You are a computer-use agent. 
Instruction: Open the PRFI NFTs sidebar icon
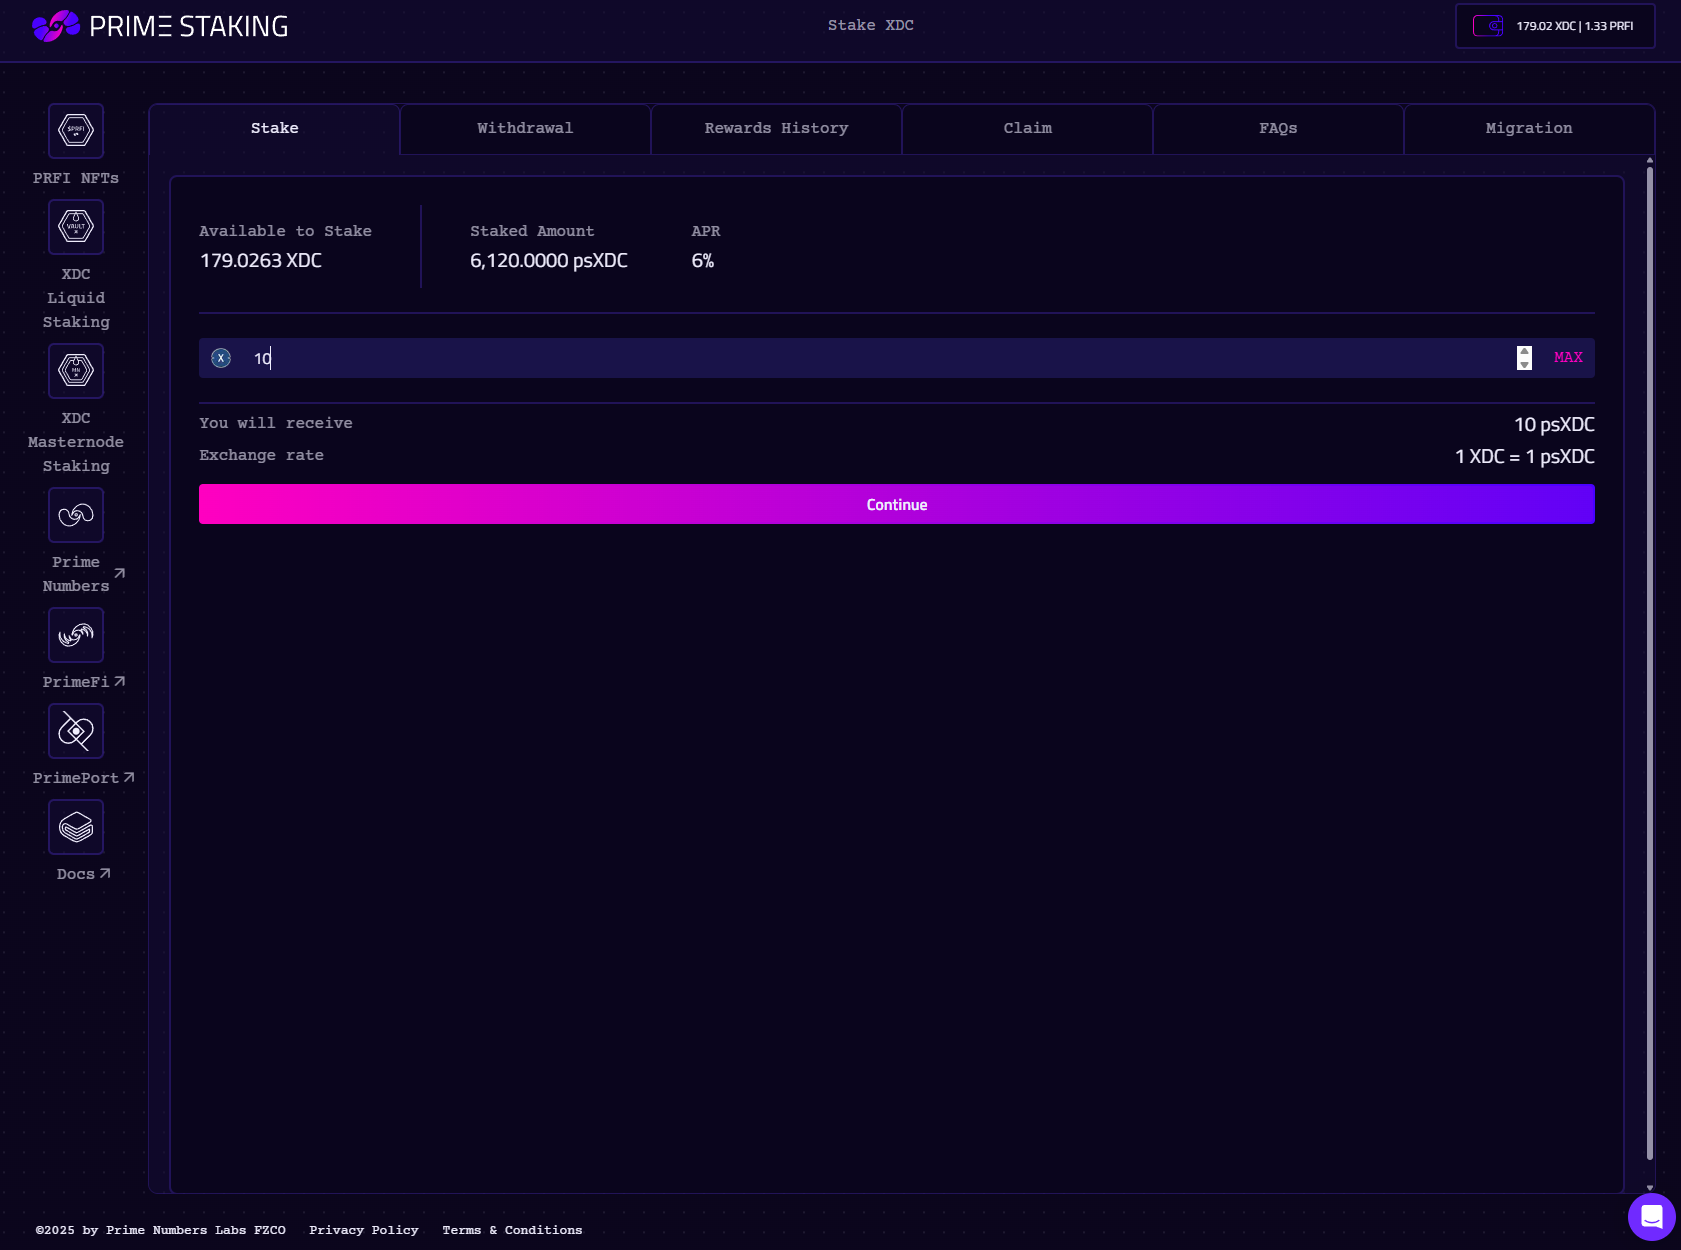[76, 131]
